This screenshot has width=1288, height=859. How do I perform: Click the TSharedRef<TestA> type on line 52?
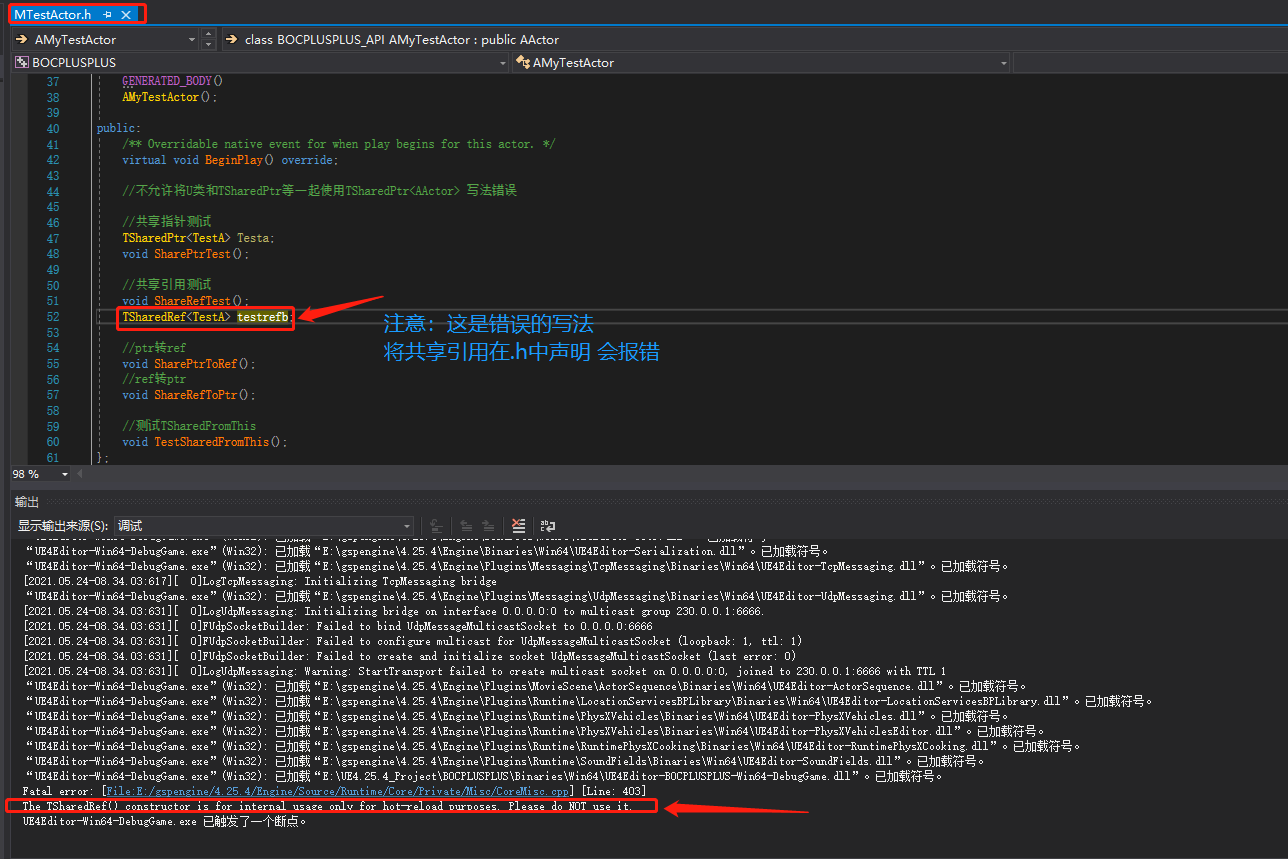pos(176,317)
